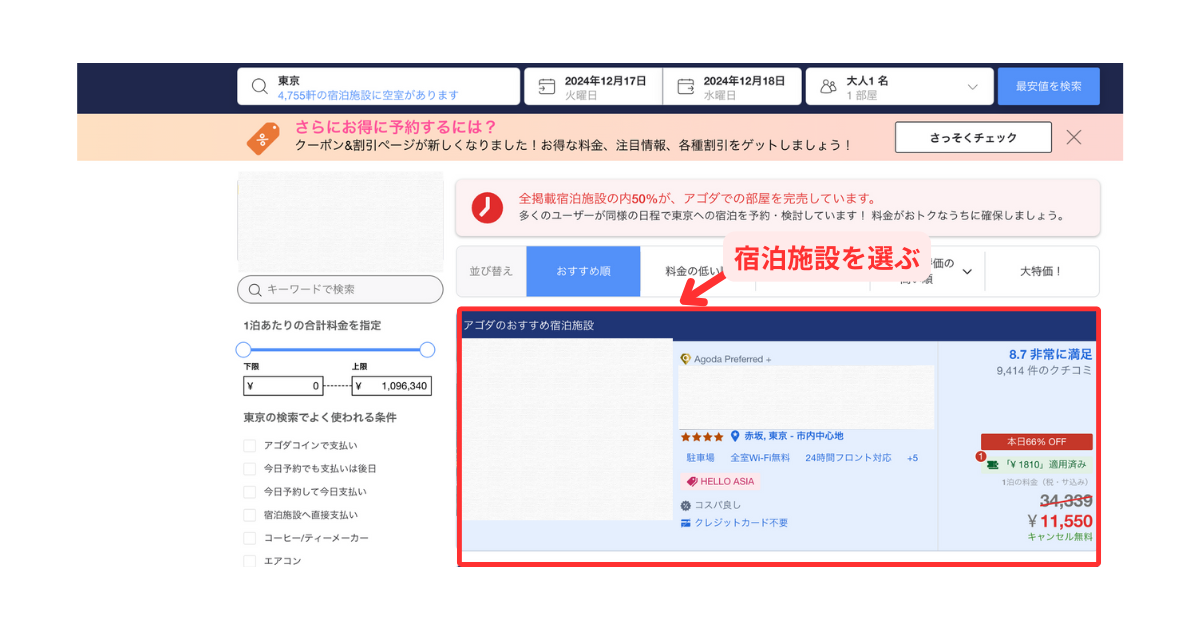The width and height of the screenshot is (1200, 630).
Task: Open 赤坂, 東京 - 市内中心地 location link
Action: click(793, 436)
